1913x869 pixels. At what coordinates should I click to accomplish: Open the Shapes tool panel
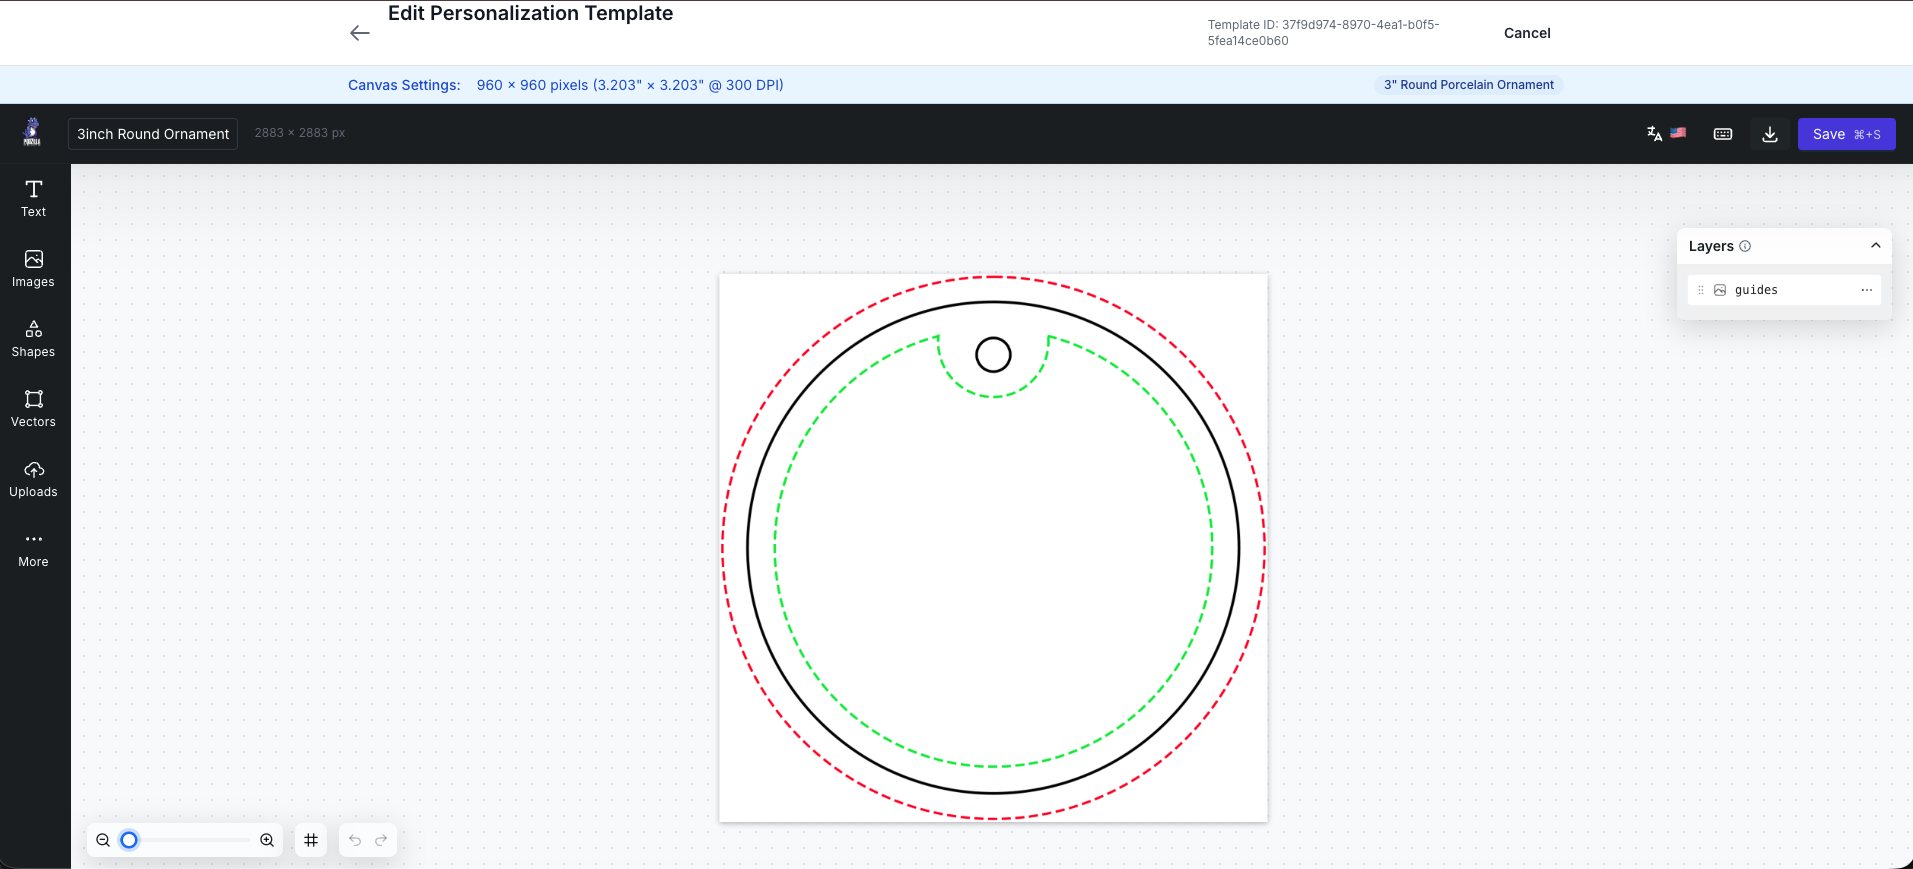(x=33, y=338)
